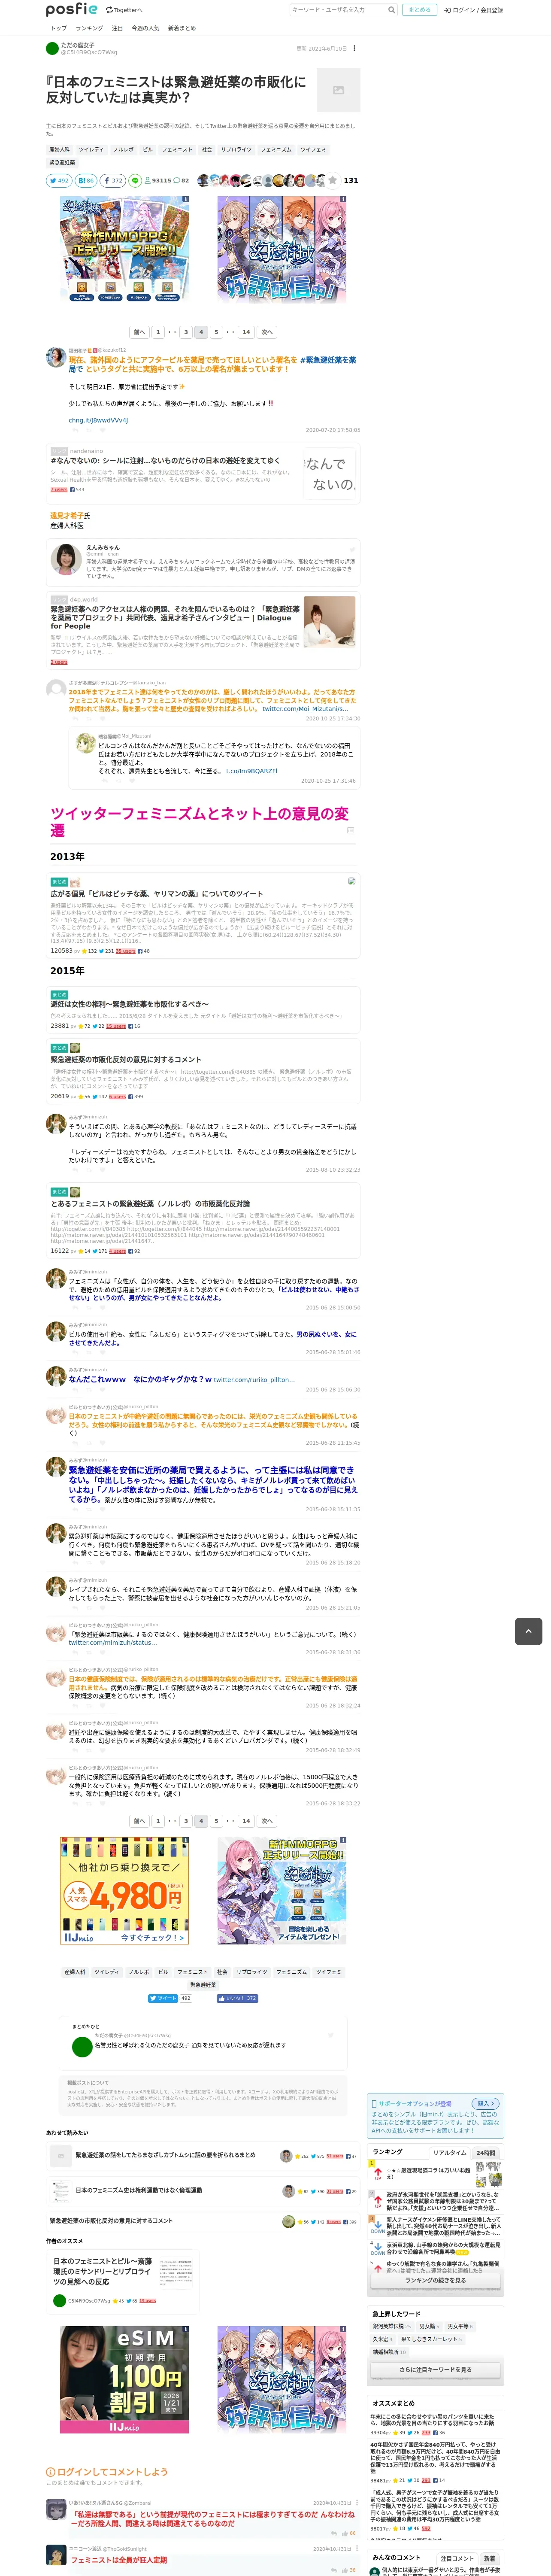This screenshot has height=2576, width=551.
Task: Open ログイン / 会員登録 link
Action: coord(473,10)
